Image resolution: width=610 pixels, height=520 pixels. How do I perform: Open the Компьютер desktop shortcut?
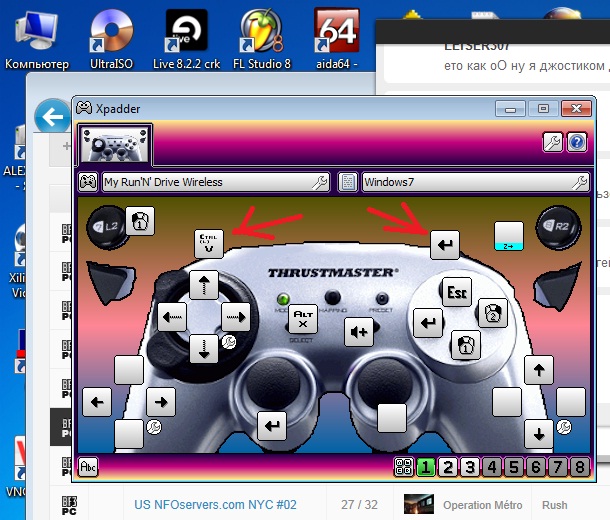[37, 39]
